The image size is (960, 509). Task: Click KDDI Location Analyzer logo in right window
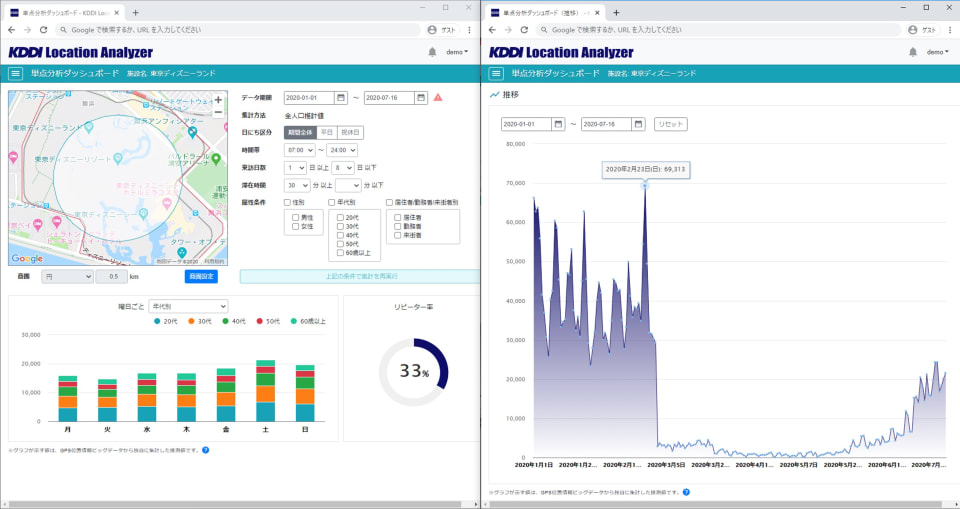tap(561, 53)
